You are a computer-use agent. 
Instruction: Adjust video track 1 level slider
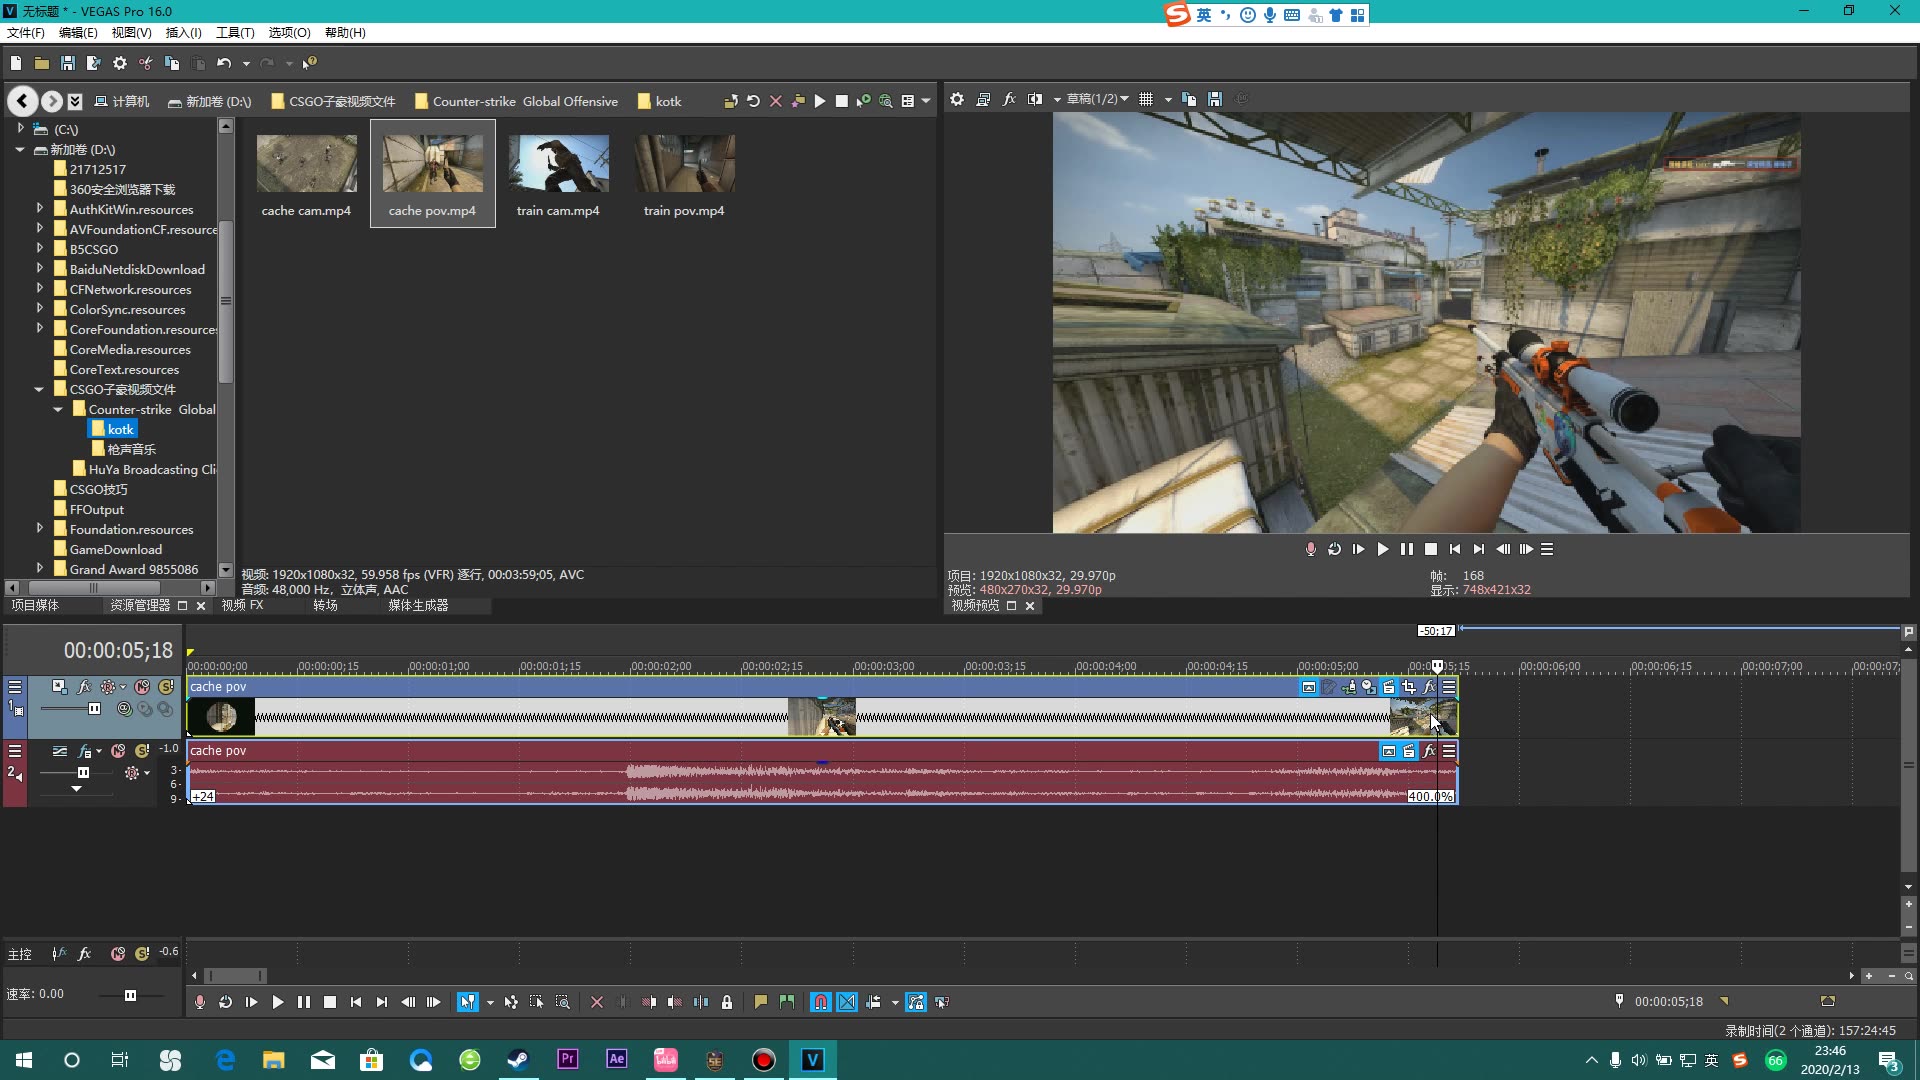click(94, 709)
